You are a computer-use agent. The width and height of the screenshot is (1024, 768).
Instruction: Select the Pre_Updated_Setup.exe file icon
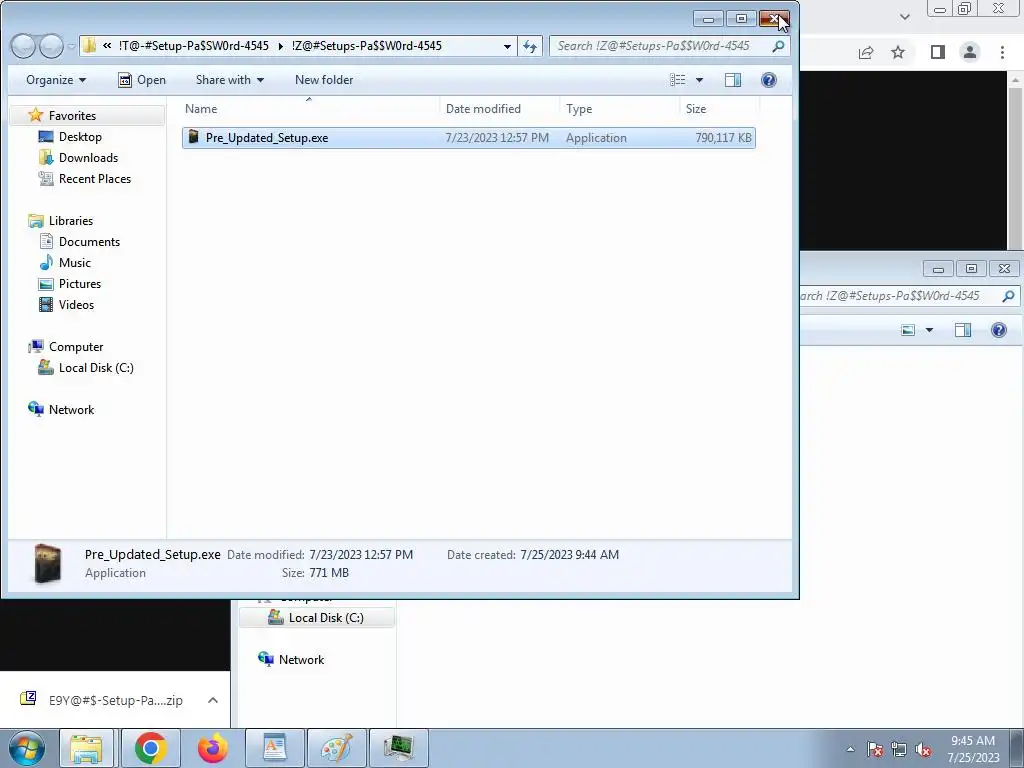pos(193,137)
